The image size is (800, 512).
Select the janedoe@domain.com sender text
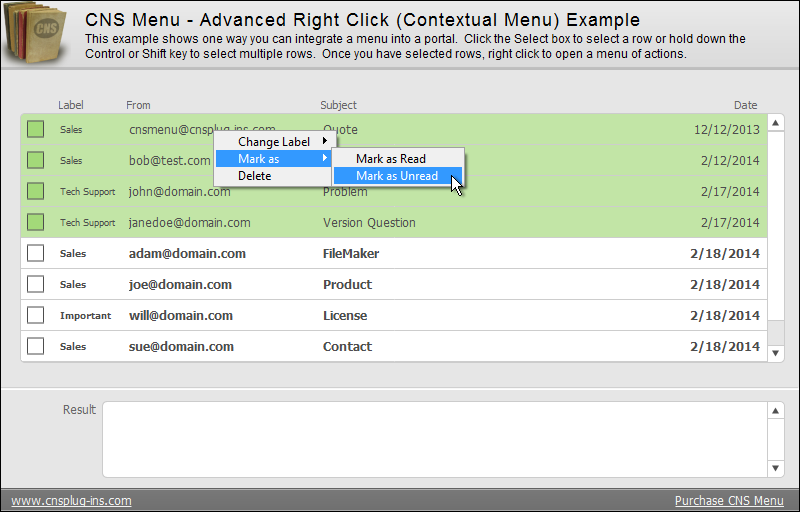pos(189,222)
